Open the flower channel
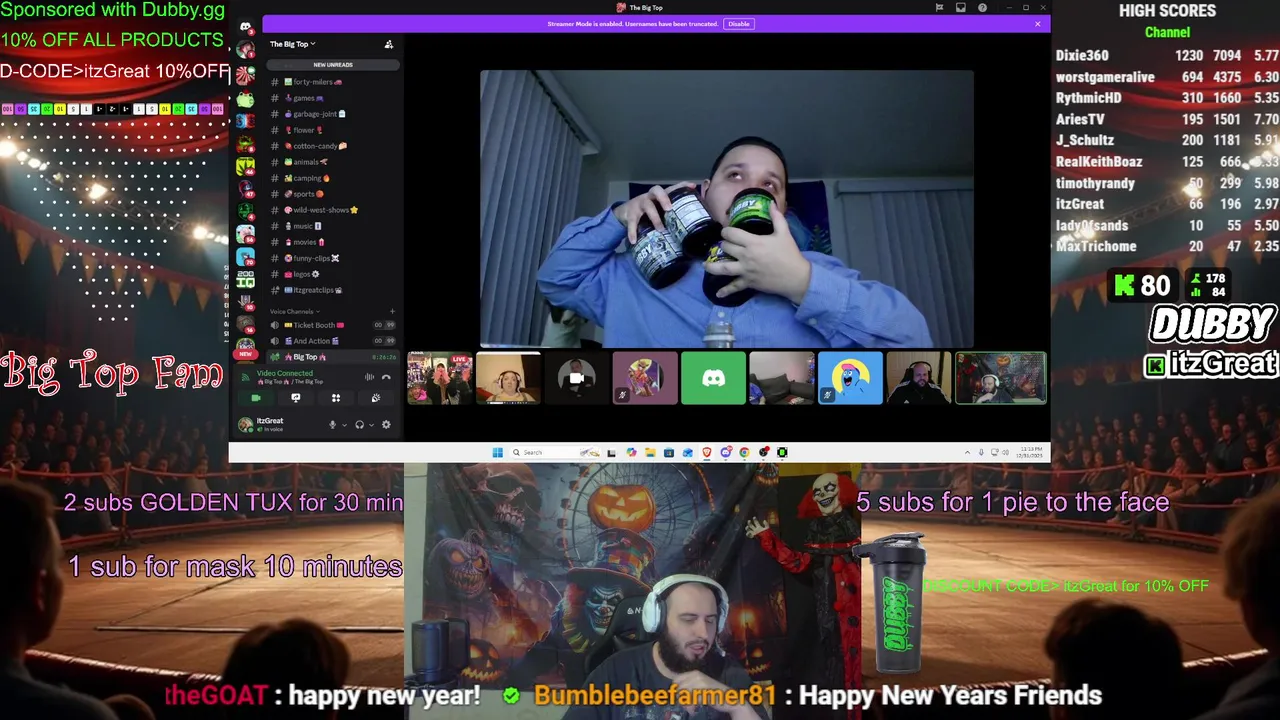 (334, 130)
